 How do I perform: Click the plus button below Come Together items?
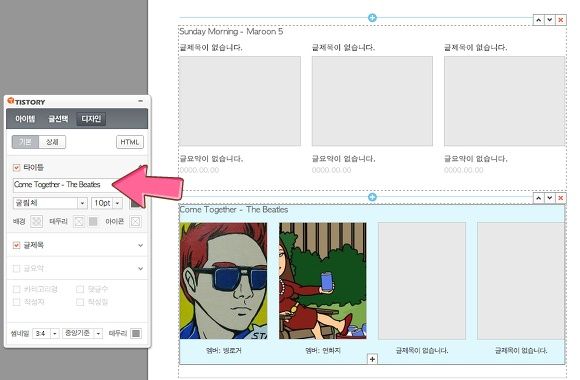372,359
